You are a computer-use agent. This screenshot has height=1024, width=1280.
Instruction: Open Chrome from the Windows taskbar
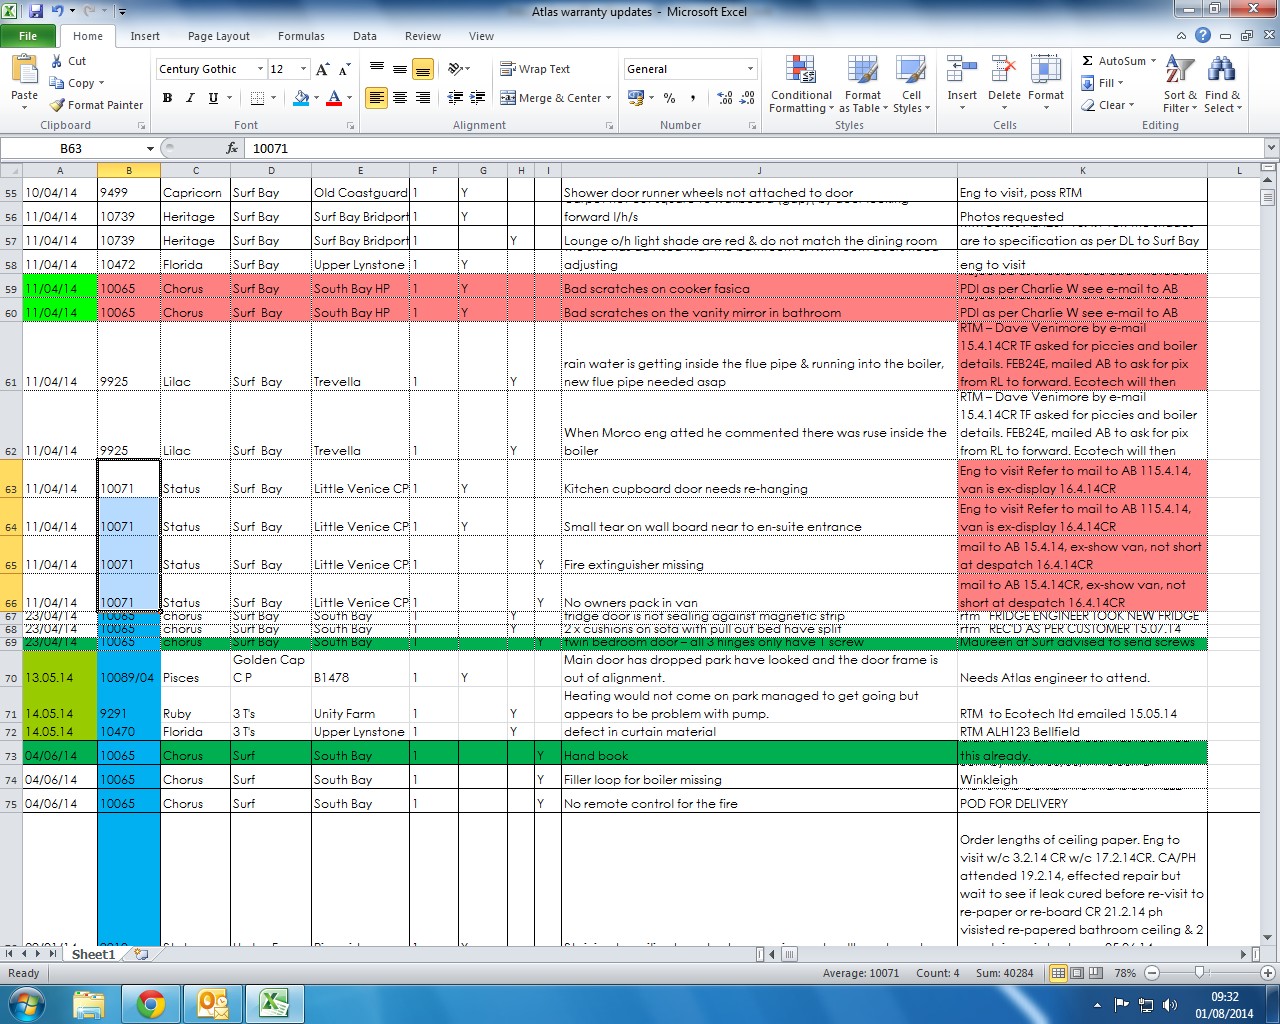click(x=151, y=1003)
